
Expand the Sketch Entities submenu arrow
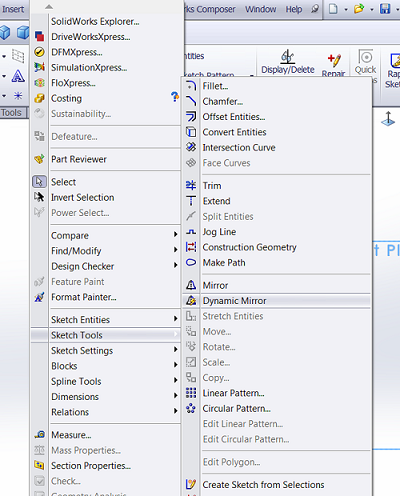click(175, 319)
